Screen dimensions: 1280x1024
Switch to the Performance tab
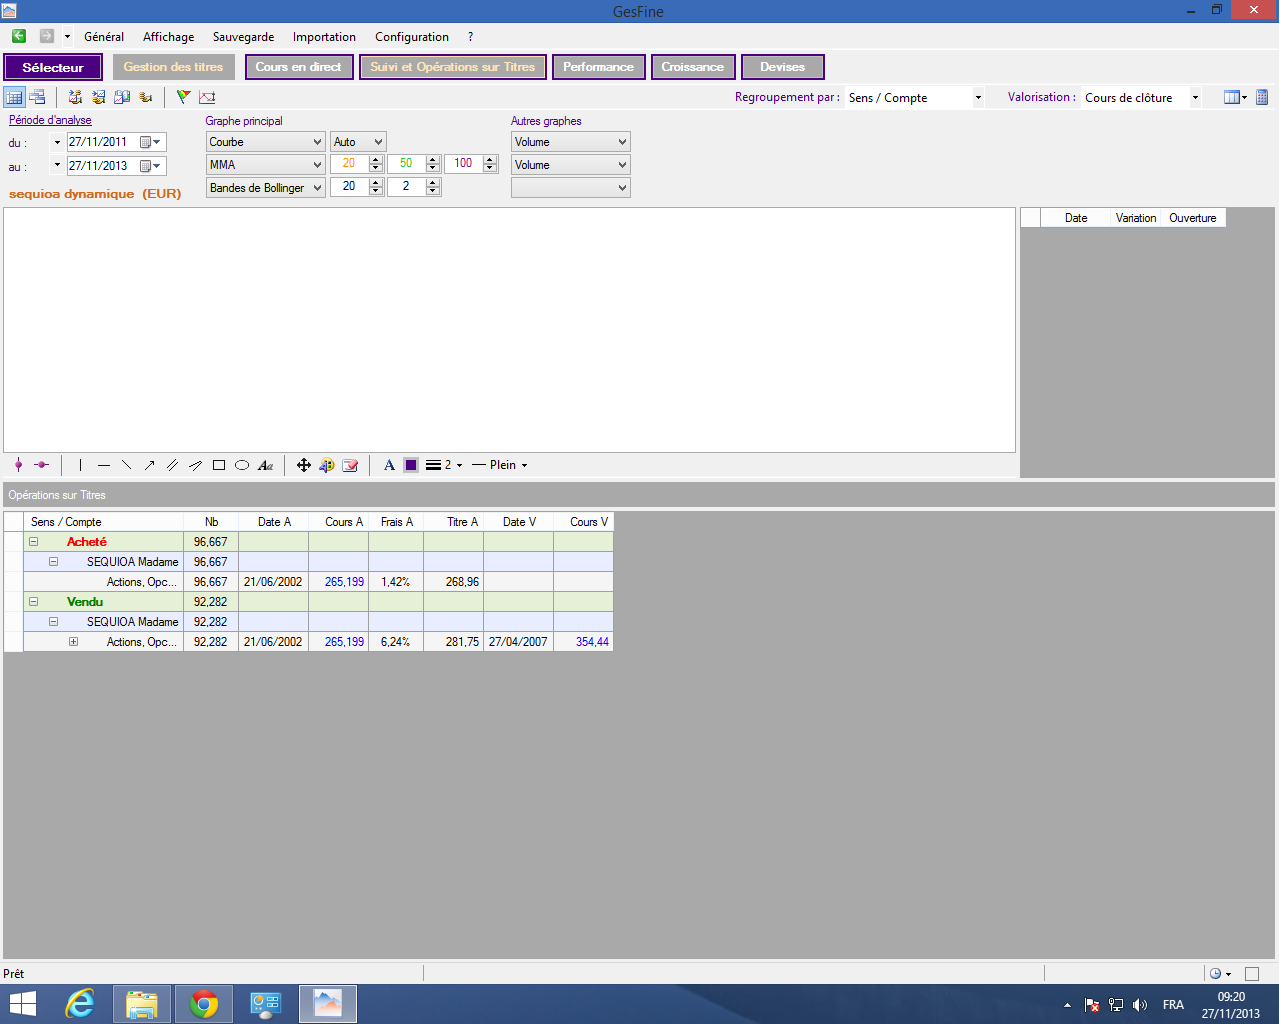coord(598,67)
